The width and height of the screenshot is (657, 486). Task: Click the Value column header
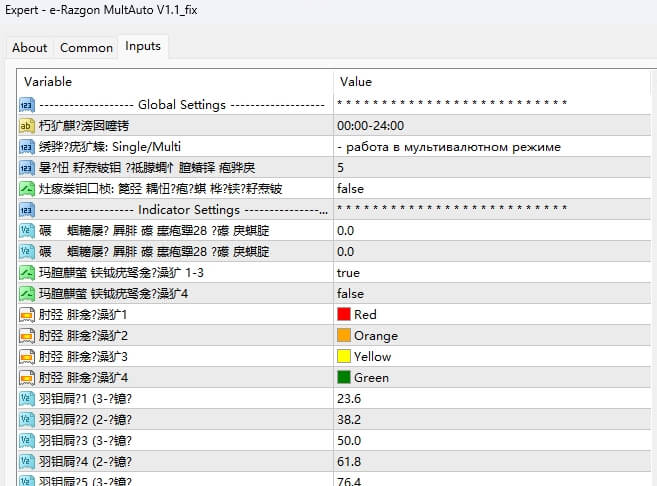(492, 82)
